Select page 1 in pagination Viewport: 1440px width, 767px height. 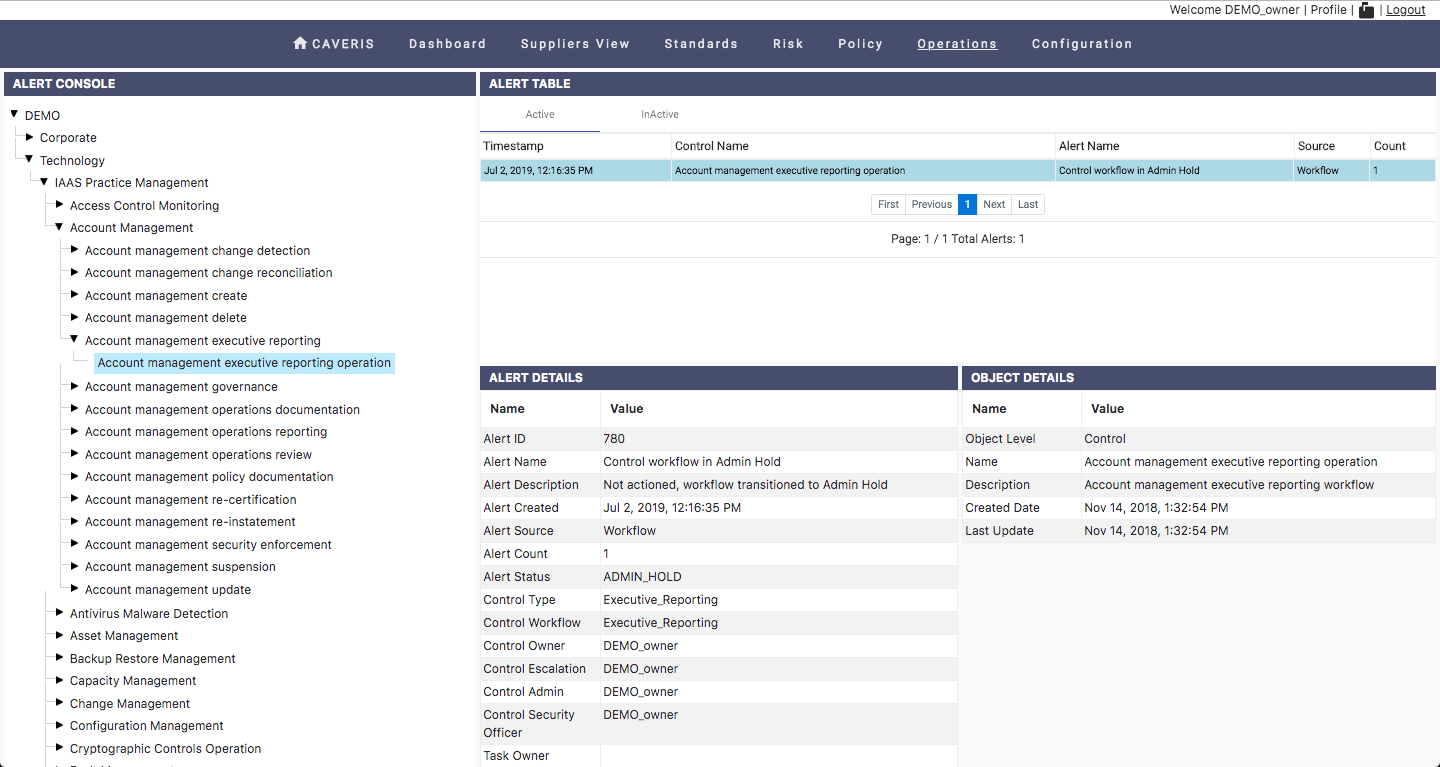[967, 204]
